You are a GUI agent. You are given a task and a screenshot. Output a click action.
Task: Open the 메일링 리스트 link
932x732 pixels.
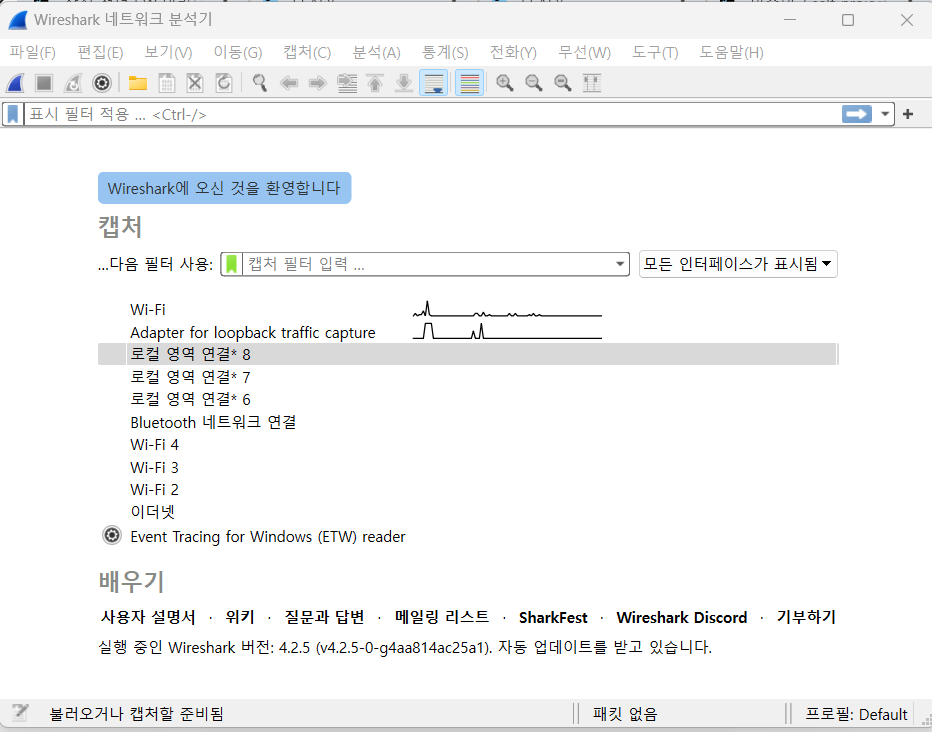coord(442,617)
